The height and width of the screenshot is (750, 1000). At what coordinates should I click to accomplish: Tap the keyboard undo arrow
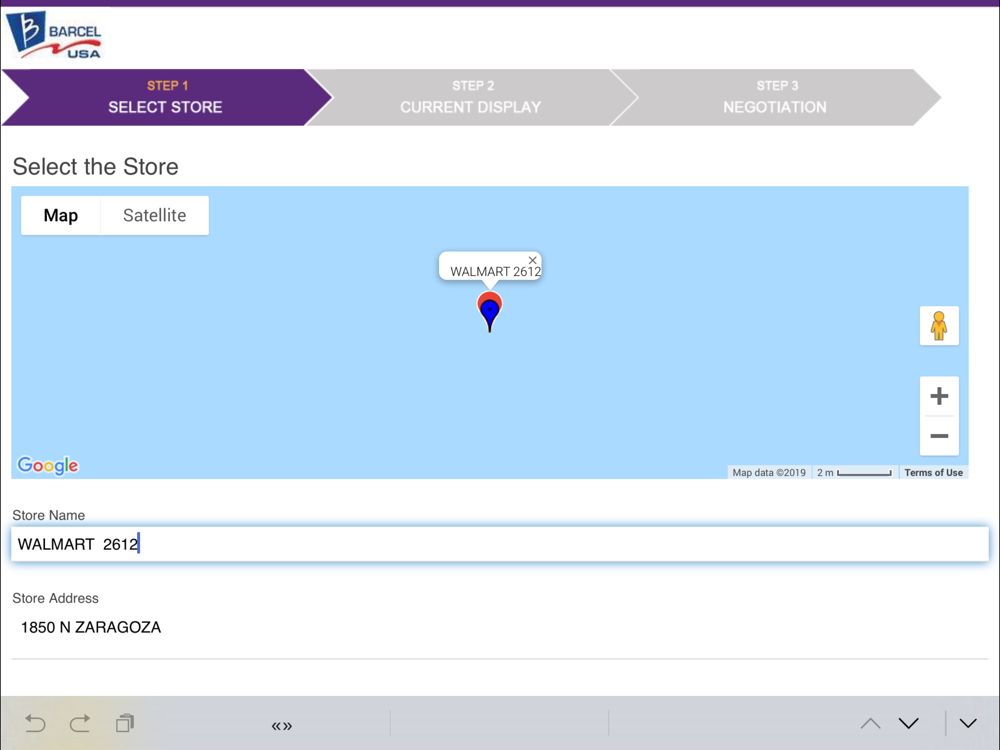point(35,723)
